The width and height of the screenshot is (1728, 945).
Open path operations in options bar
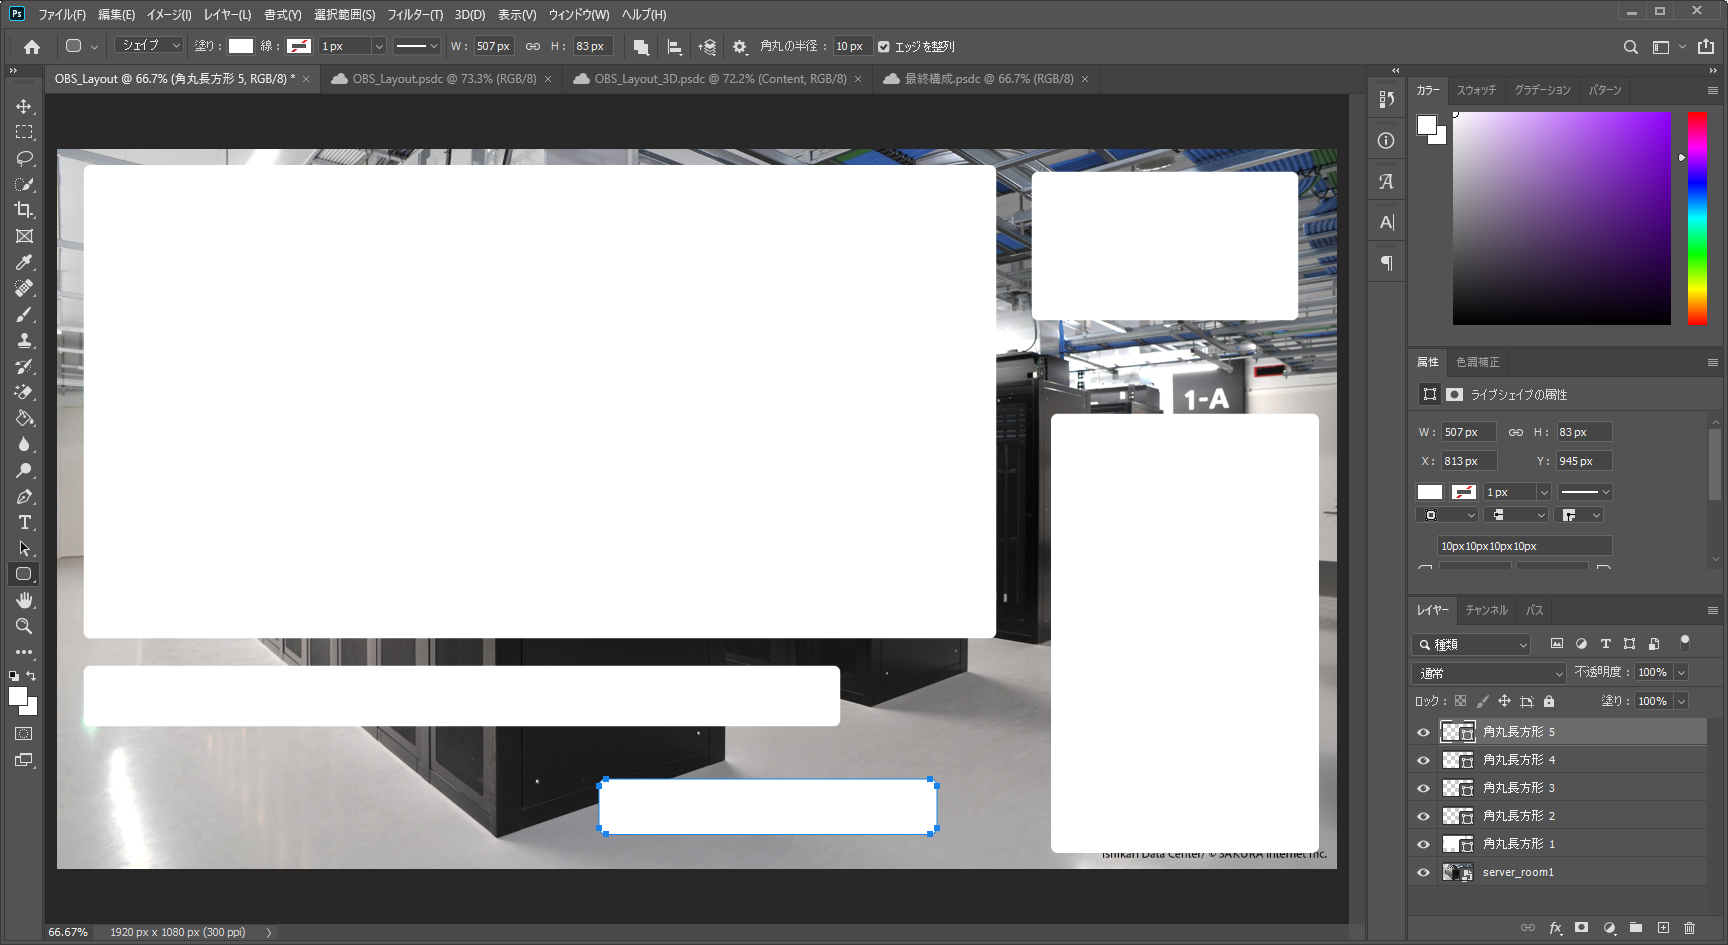pyautogui.click(x=641, y=46)
